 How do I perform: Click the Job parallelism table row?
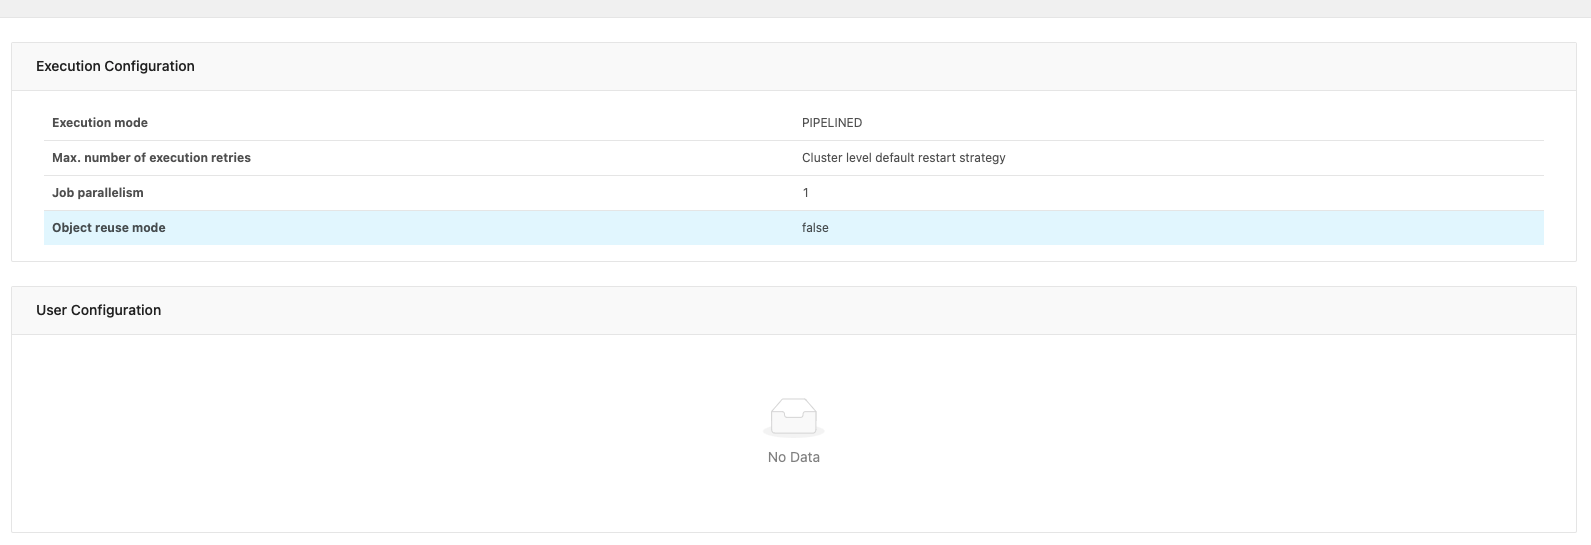tap(500, 193)
